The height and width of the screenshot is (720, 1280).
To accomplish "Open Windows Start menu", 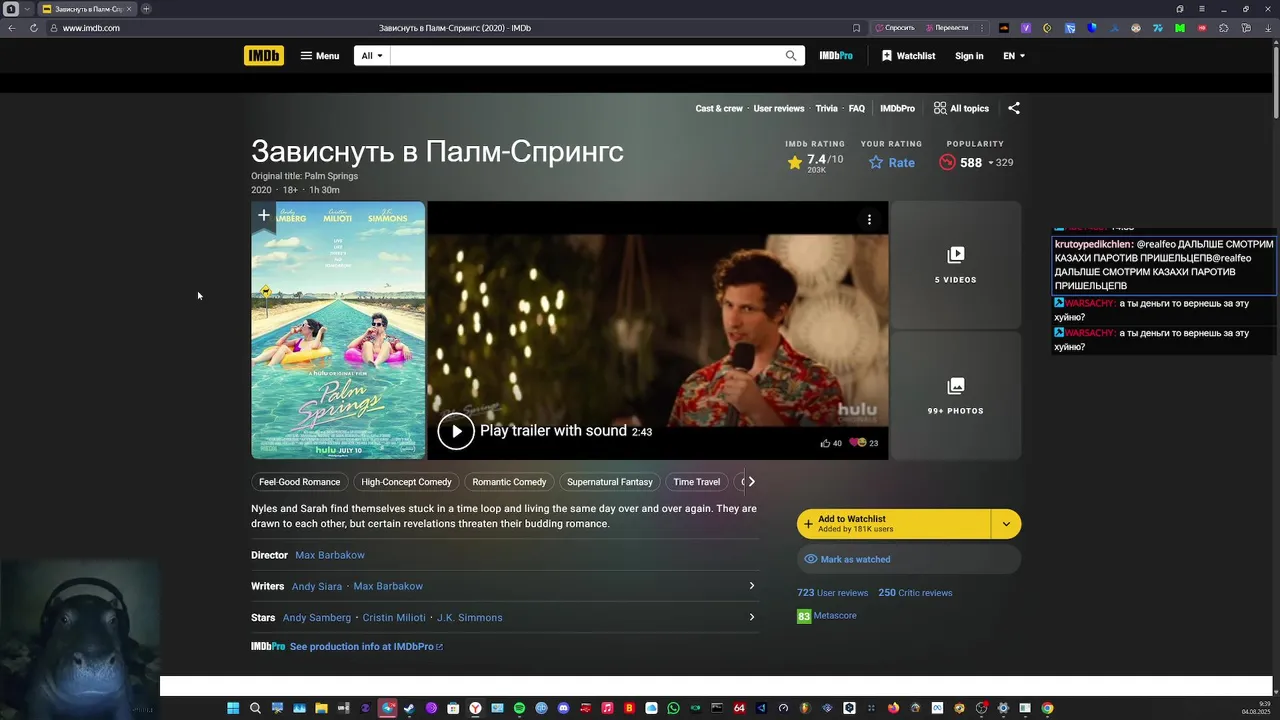I will [x=233, y=708].
